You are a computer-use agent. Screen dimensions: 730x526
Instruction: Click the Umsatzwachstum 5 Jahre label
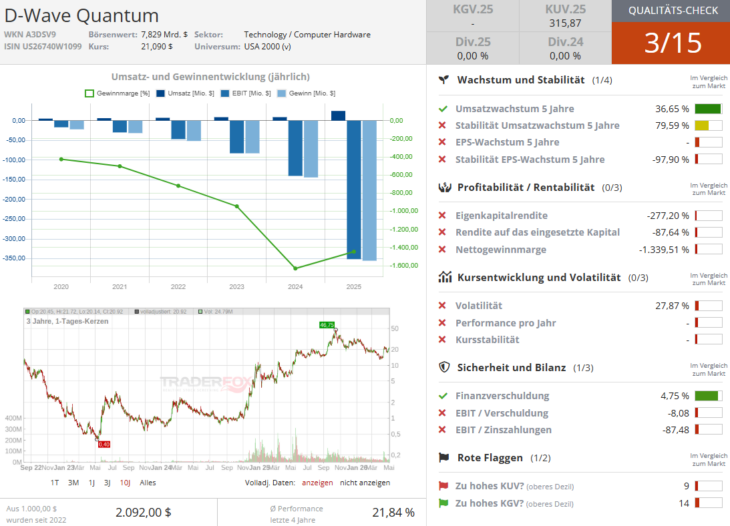tap(514, 109)
